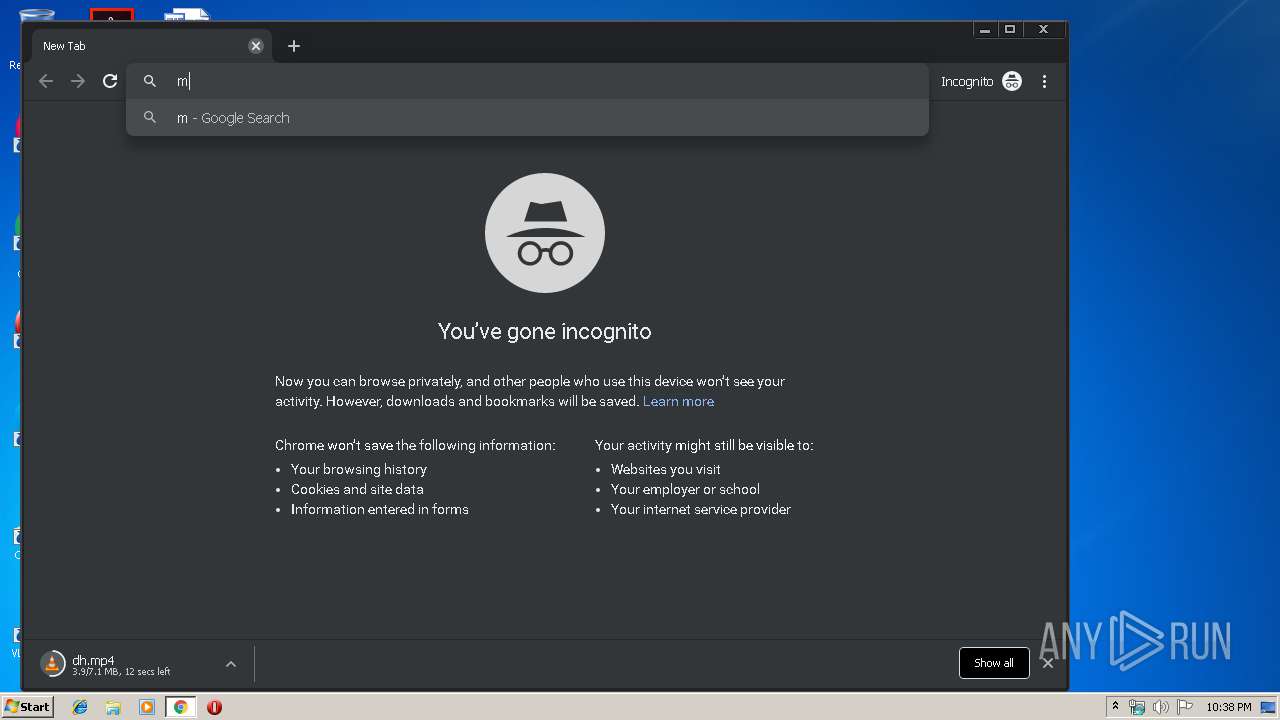Reload the page

click(110, 81)
